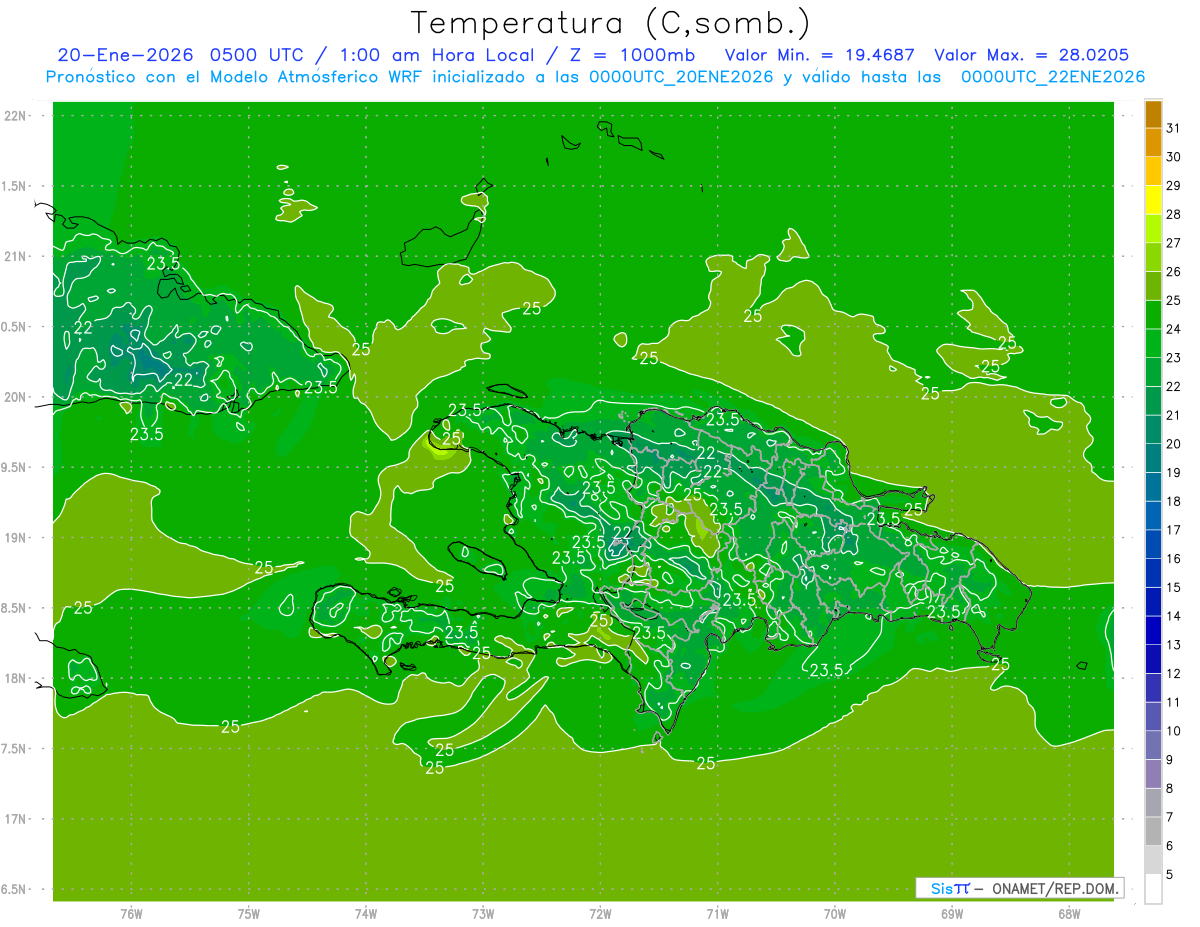Viewport: 1200px width, 927px height.
Task: Click the colorbar label "19"
Action: [x=1173, y=473]
